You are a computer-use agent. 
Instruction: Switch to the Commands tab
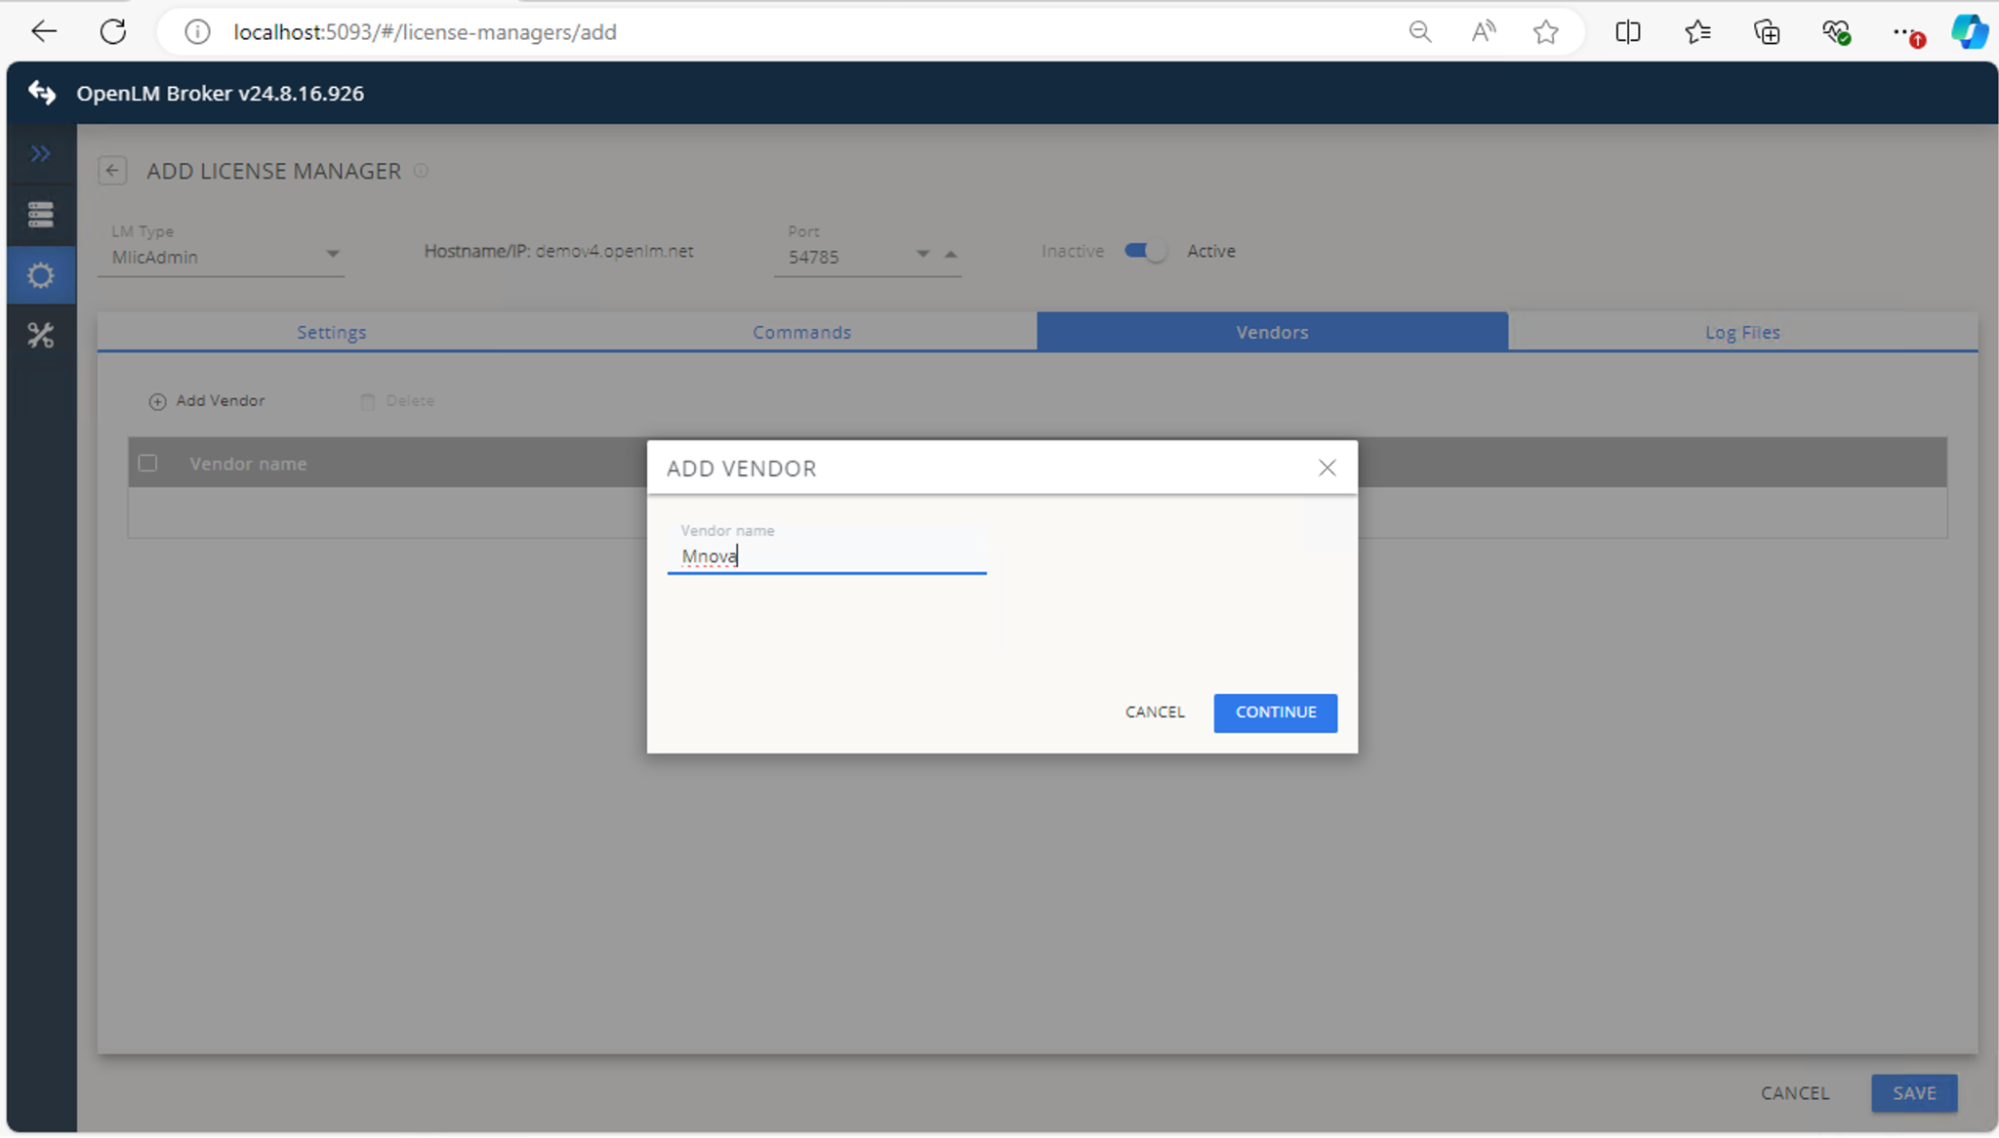pyautogui.click(x=801, y=331)
